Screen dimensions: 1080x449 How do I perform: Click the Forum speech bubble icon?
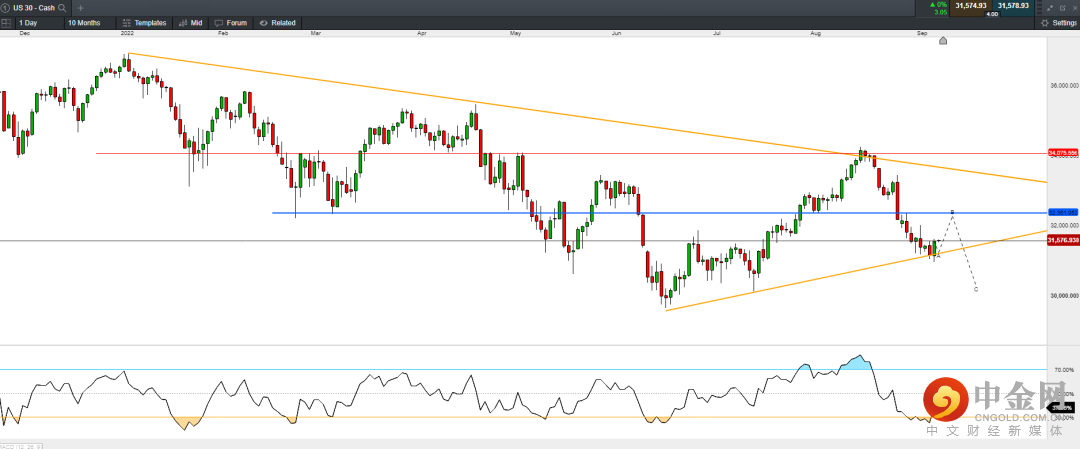coord(219,22)
